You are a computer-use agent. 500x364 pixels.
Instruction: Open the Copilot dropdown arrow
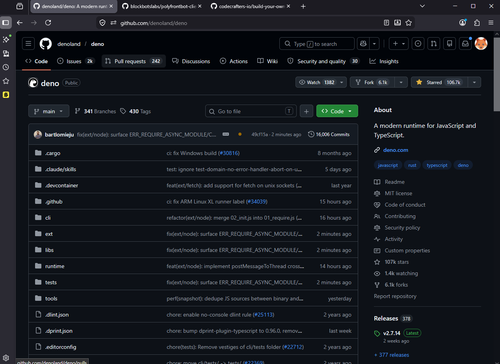pos(374,44)
